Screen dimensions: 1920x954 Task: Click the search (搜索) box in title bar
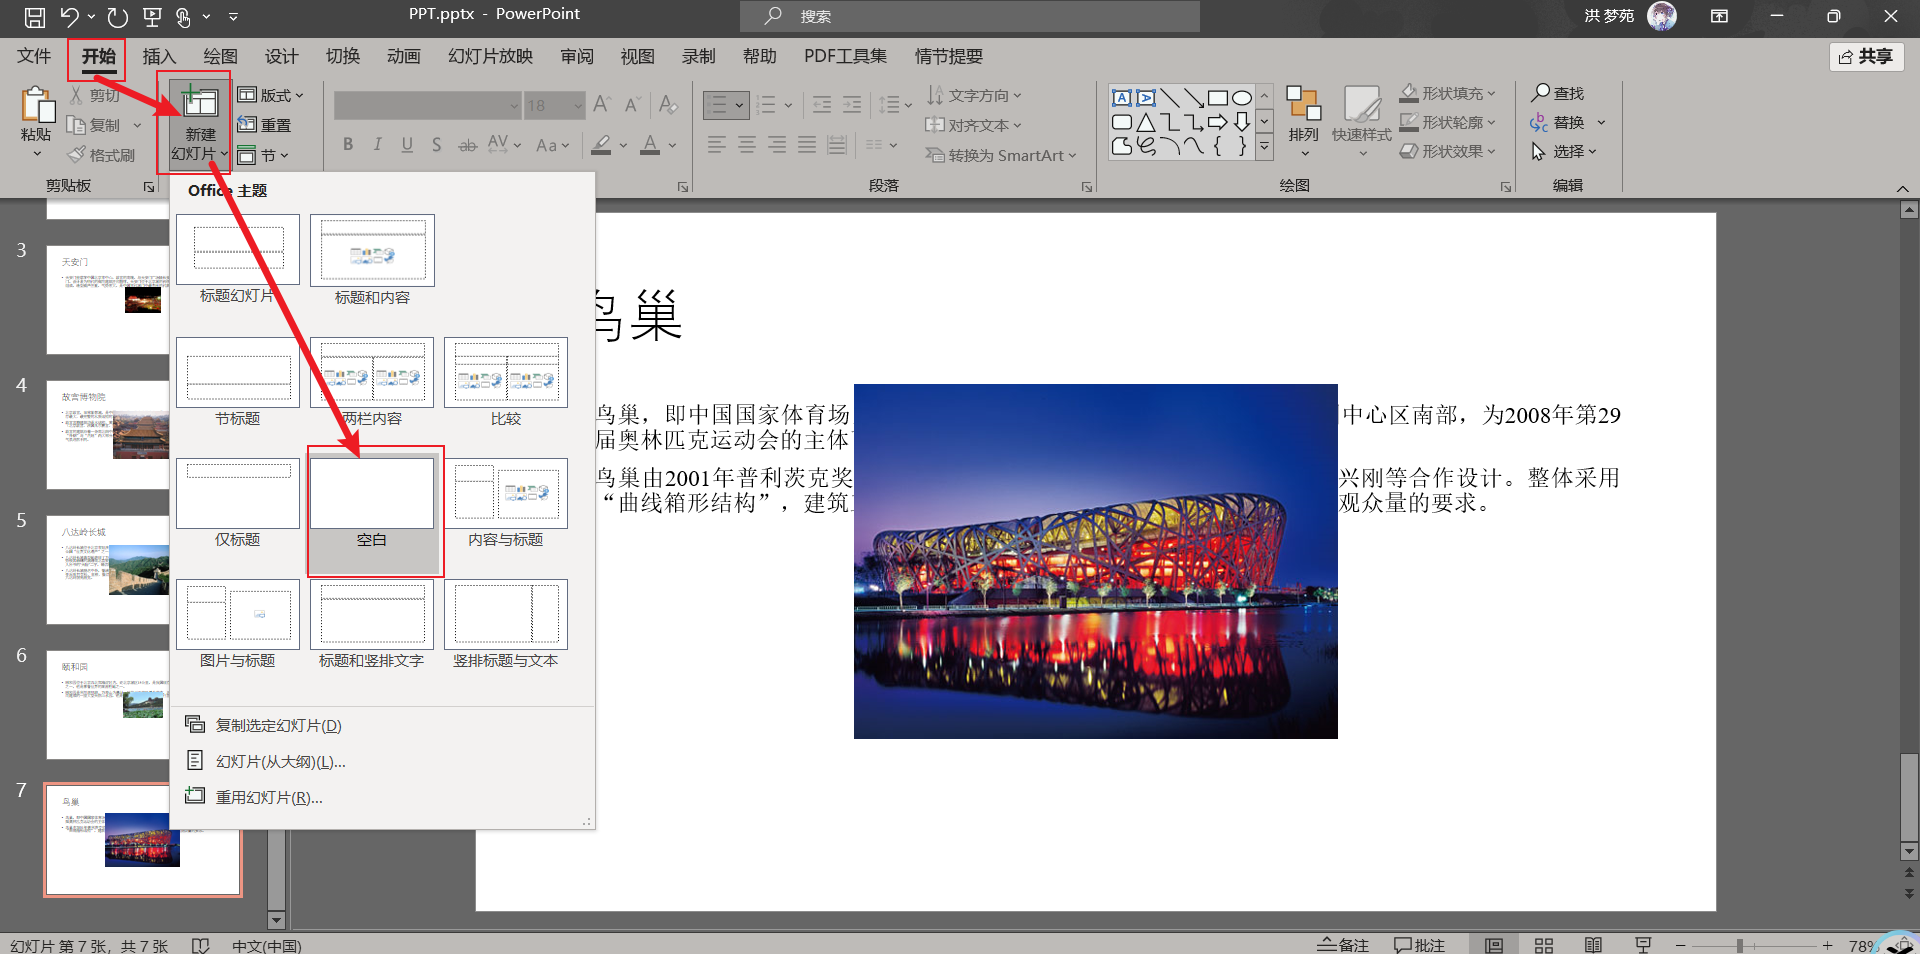[970, 16]
